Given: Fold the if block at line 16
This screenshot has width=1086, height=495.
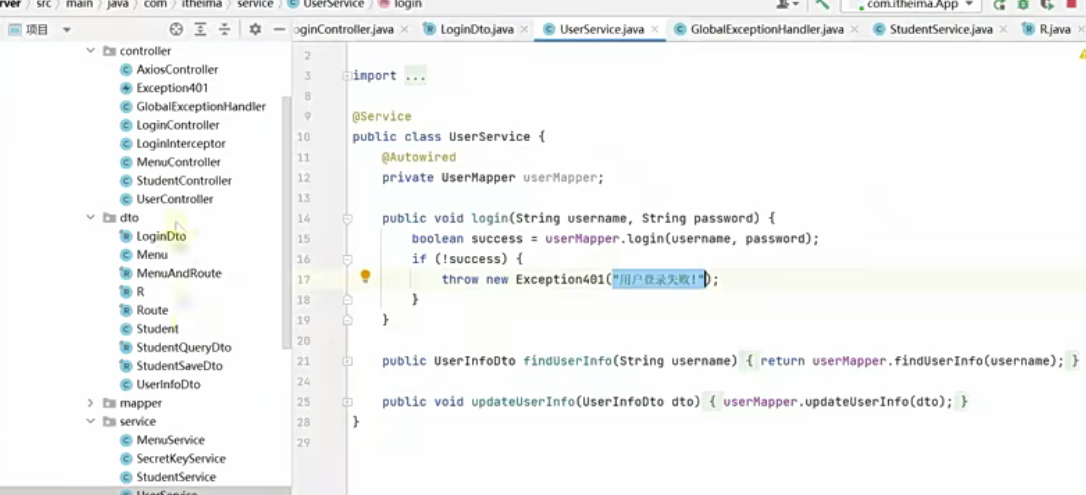Looking at the screenshot, I should point(348,260).
